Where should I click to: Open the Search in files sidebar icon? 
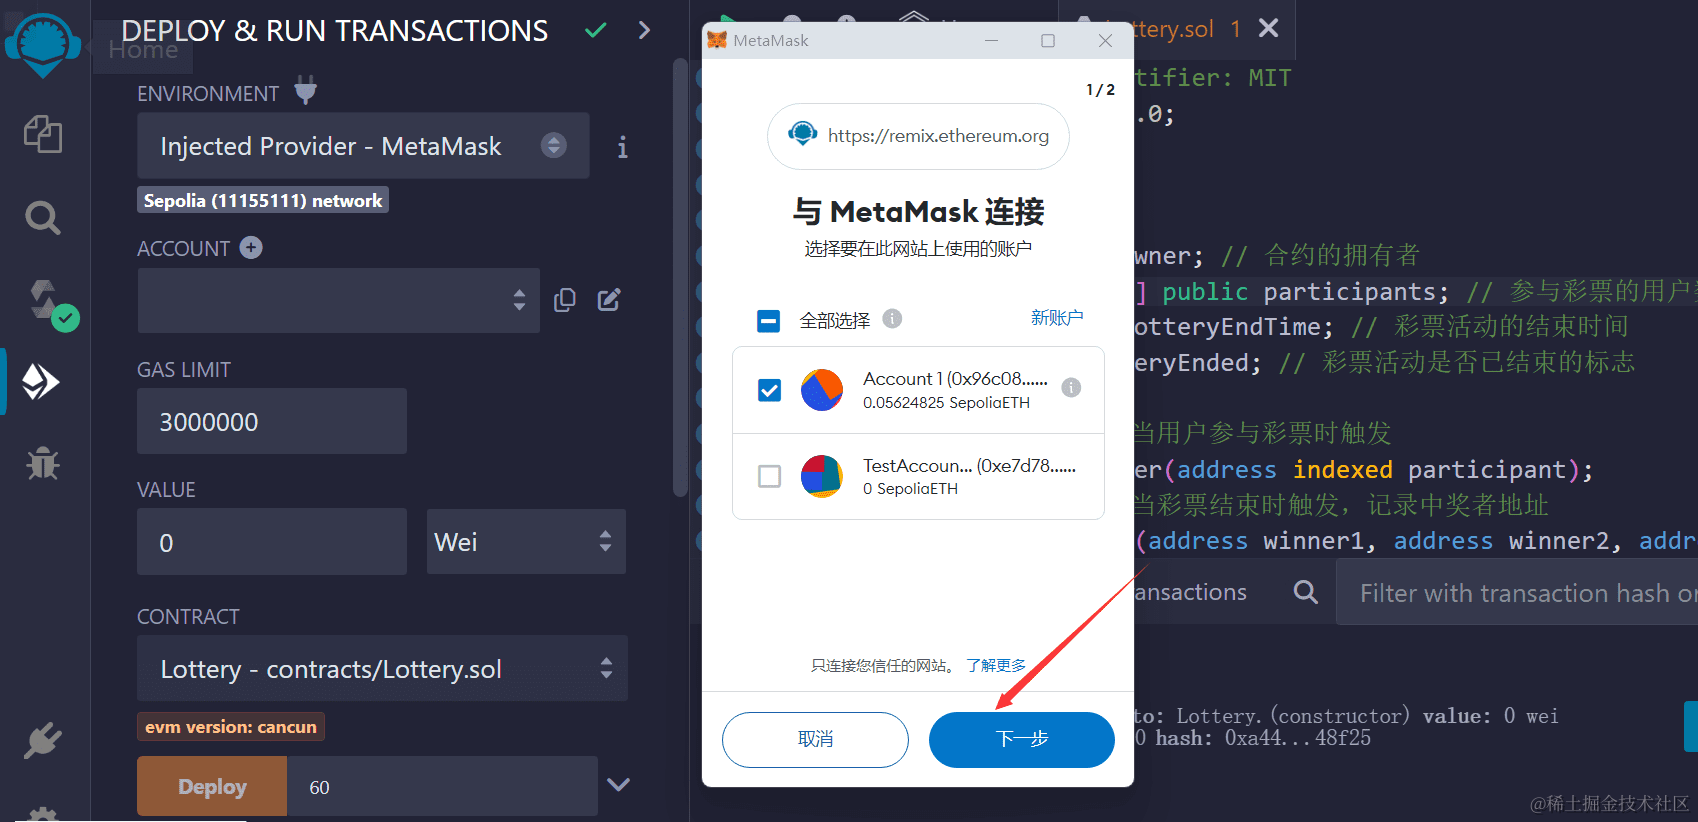[43, 217]
